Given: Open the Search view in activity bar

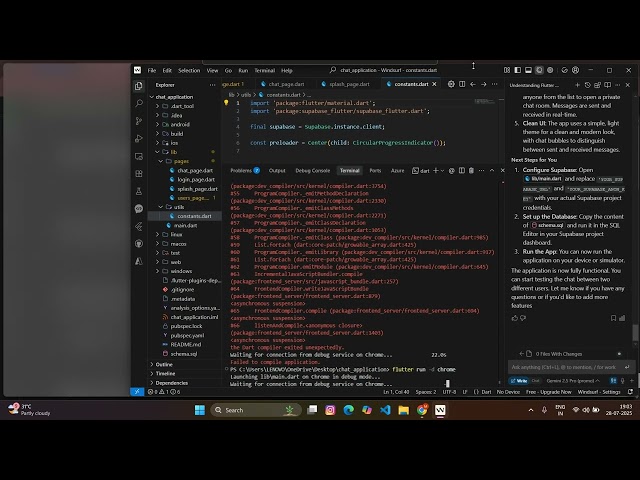Looking at the screenshot, I should [x=139, y=103].
